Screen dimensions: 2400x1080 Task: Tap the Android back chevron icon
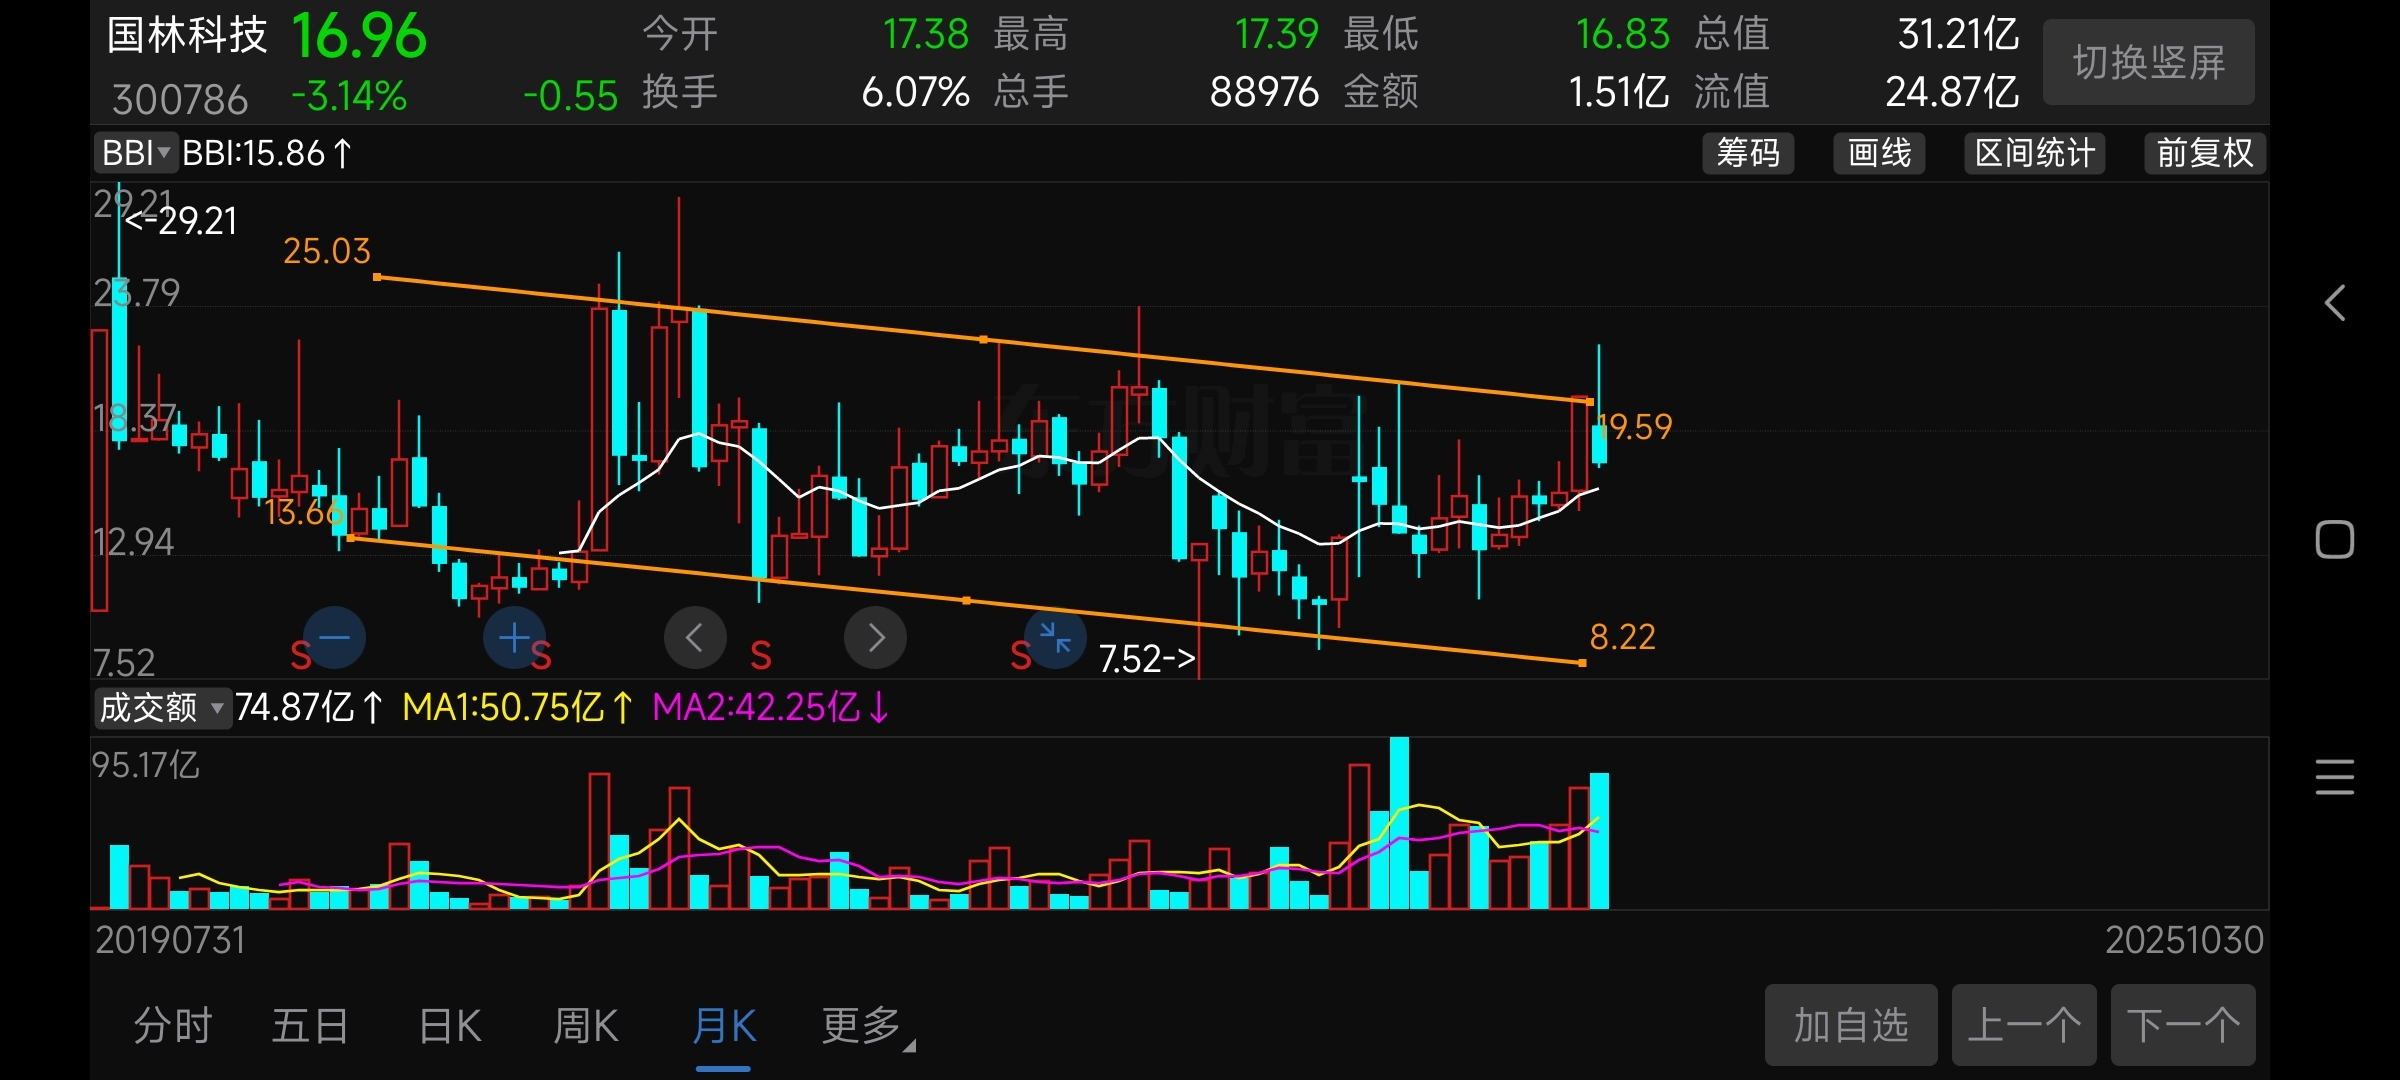coord(2335,302)
